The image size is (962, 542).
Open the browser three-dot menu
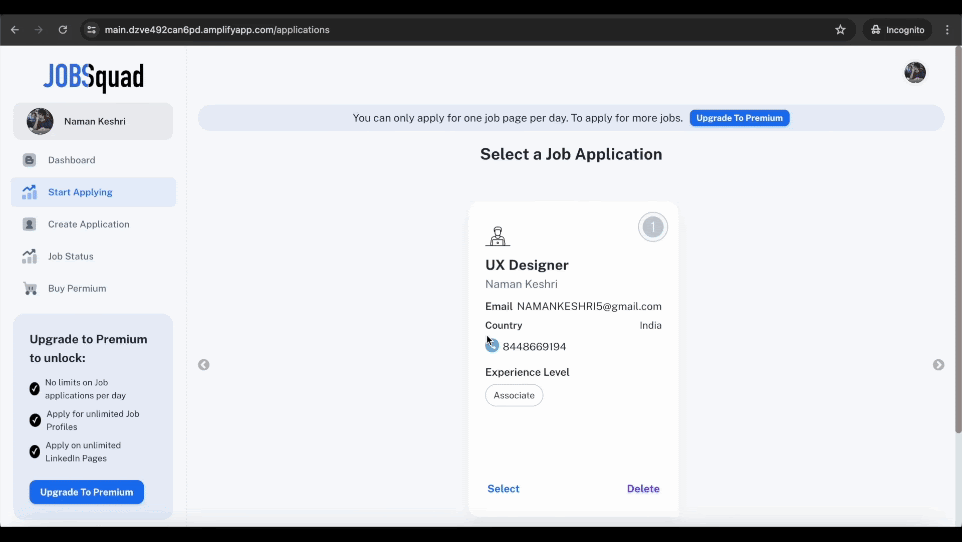[947, 29]
